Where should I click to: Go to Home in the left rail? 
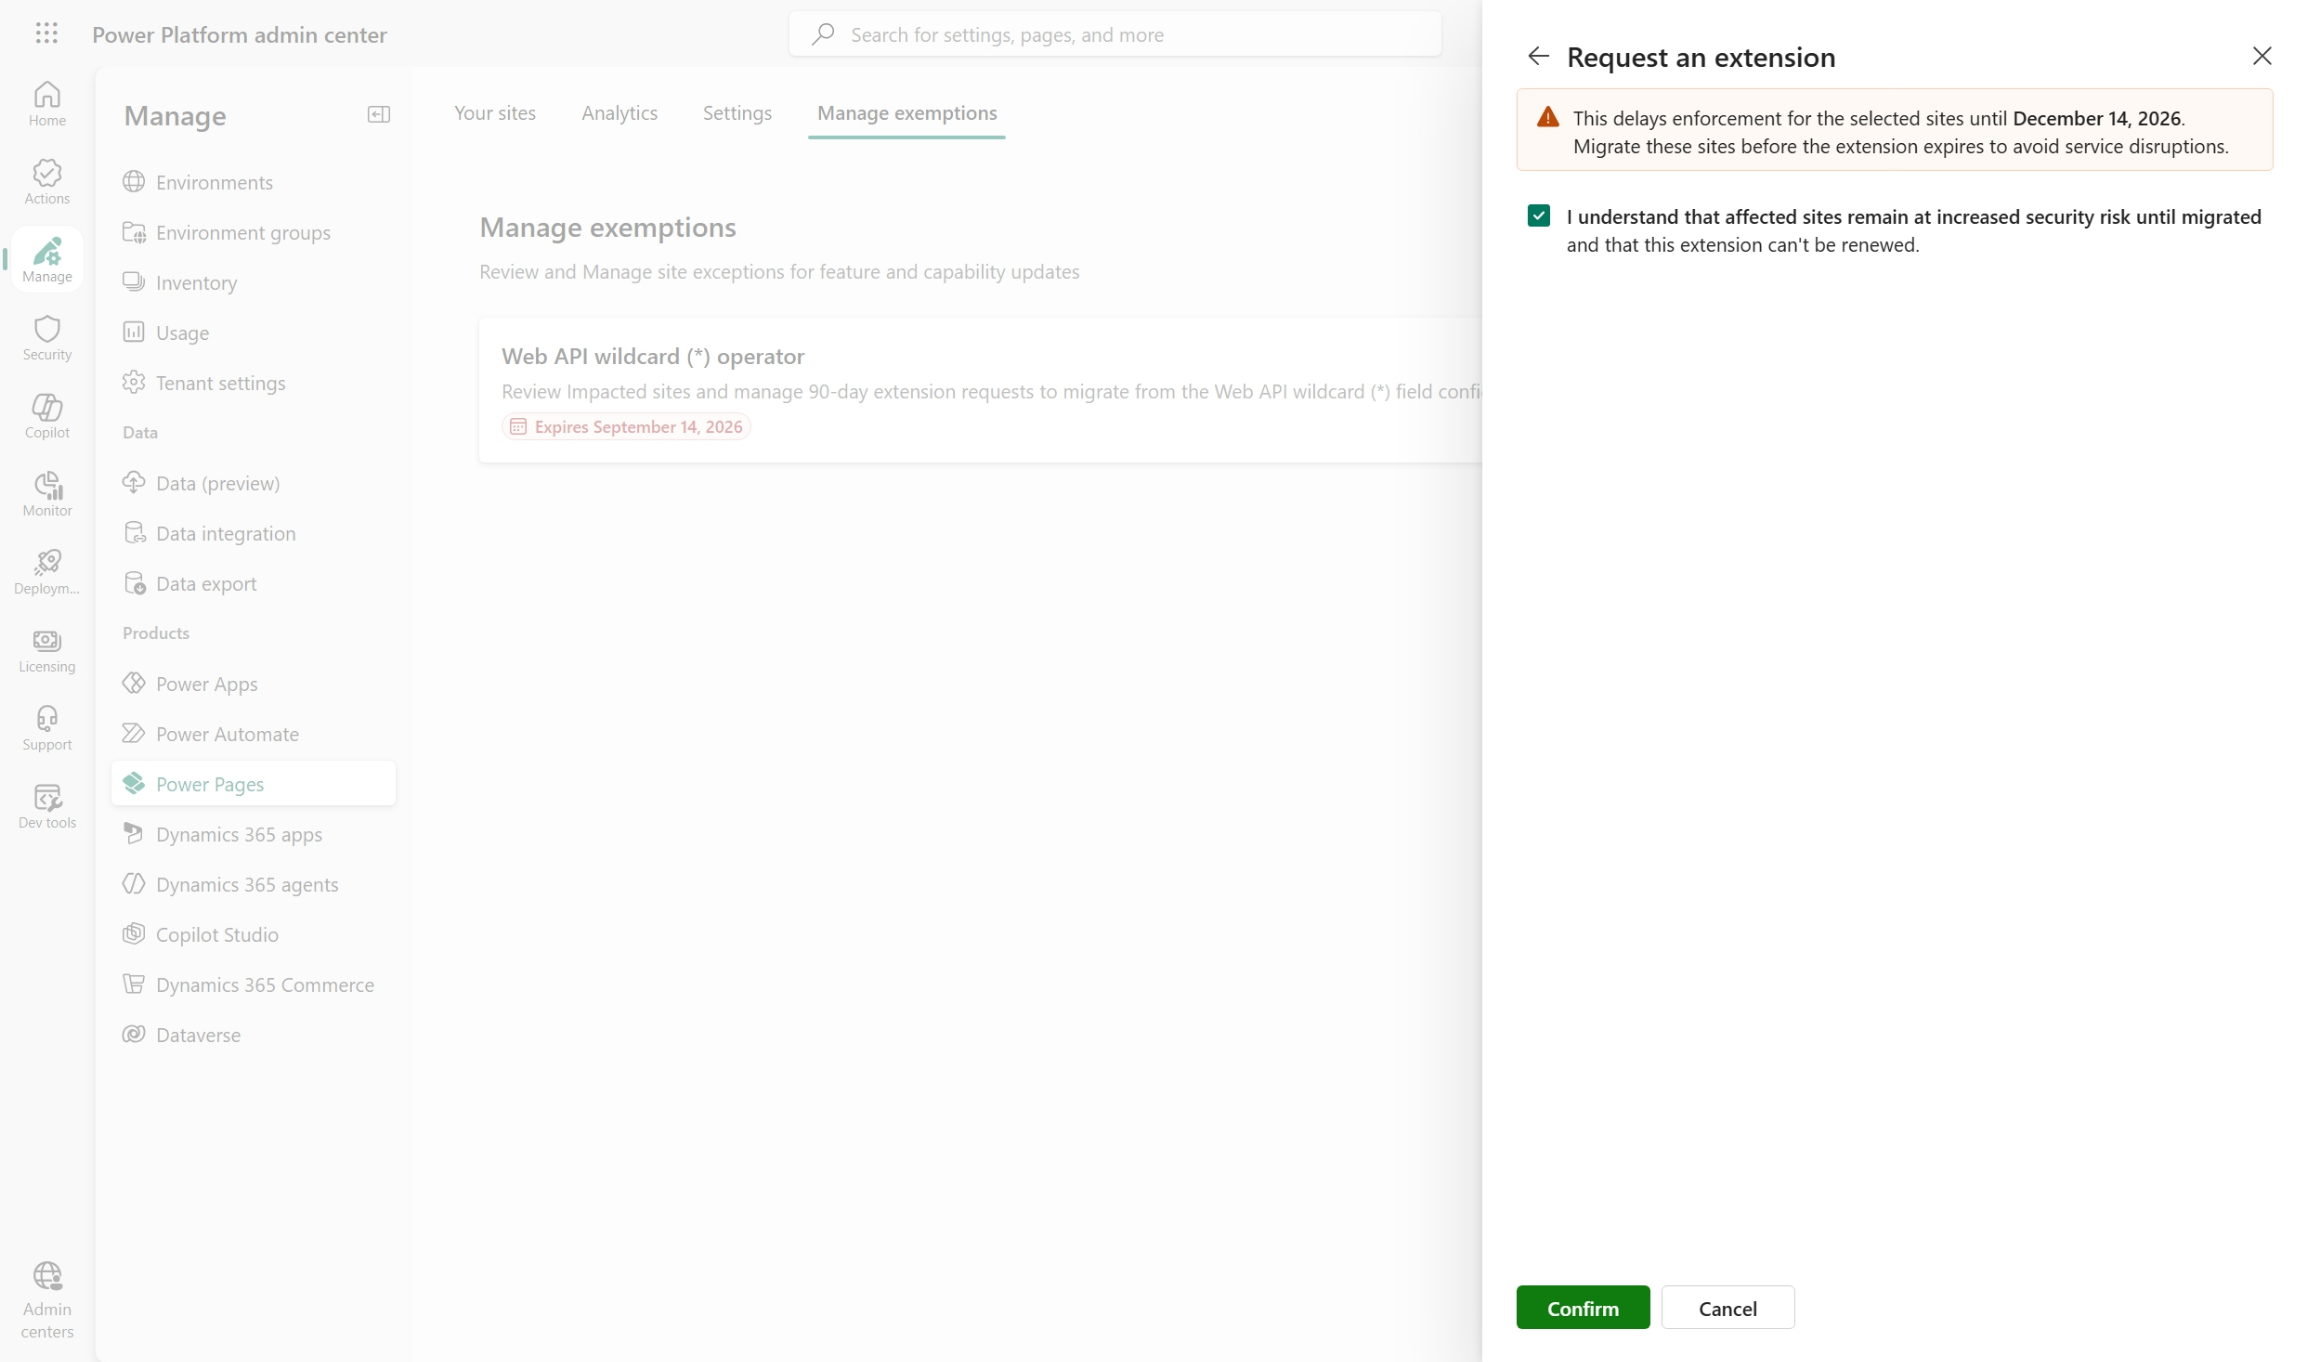click(x=47, y=104)
